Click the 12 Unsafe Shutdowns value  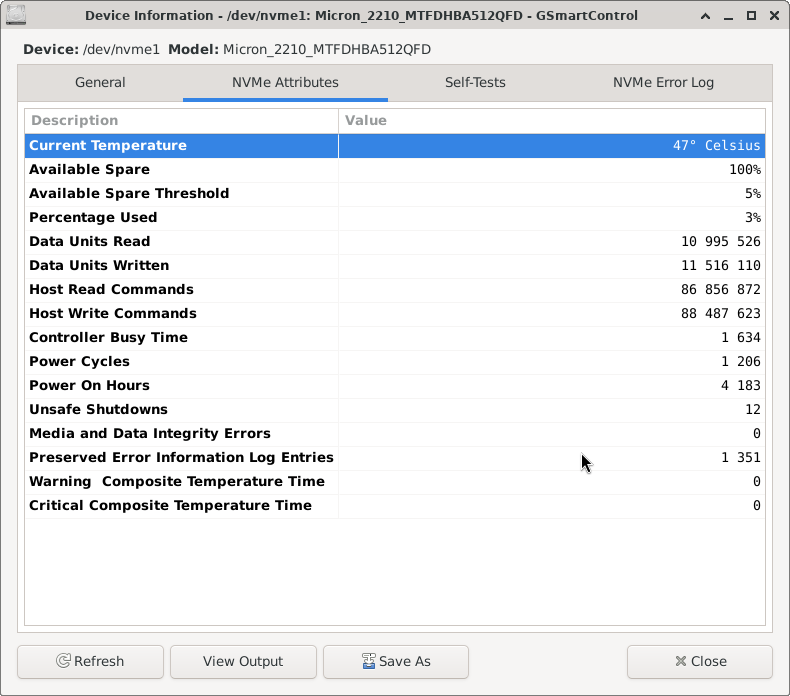tap(753, 410)
